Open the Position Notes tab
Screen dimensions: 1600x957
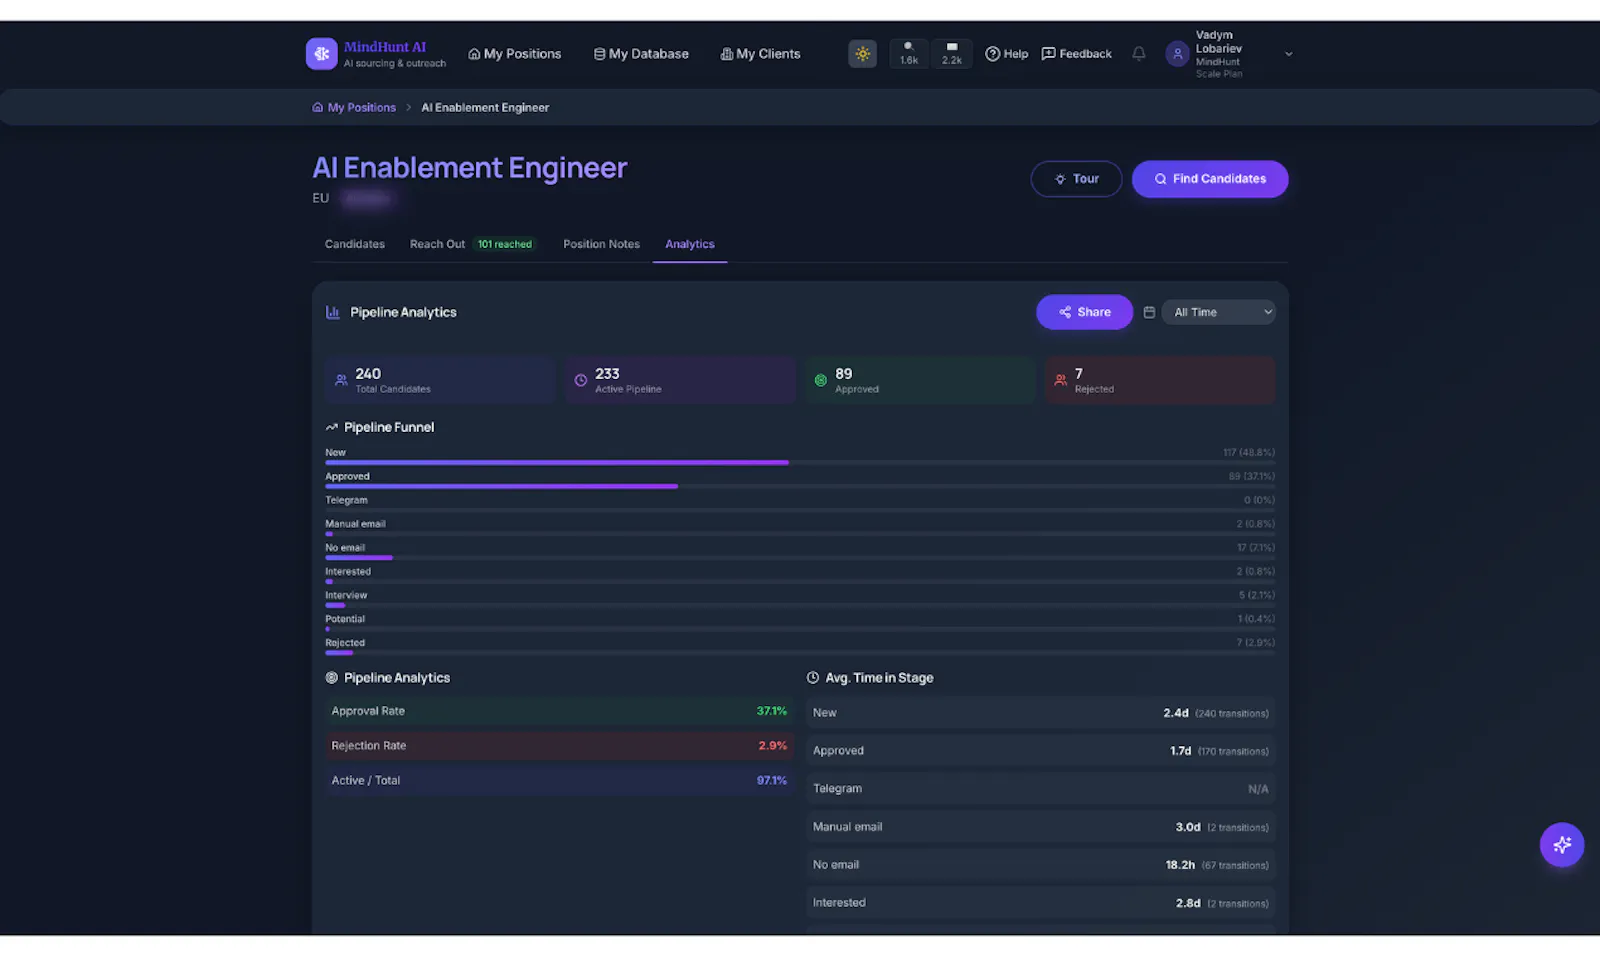tap(601, 244)
